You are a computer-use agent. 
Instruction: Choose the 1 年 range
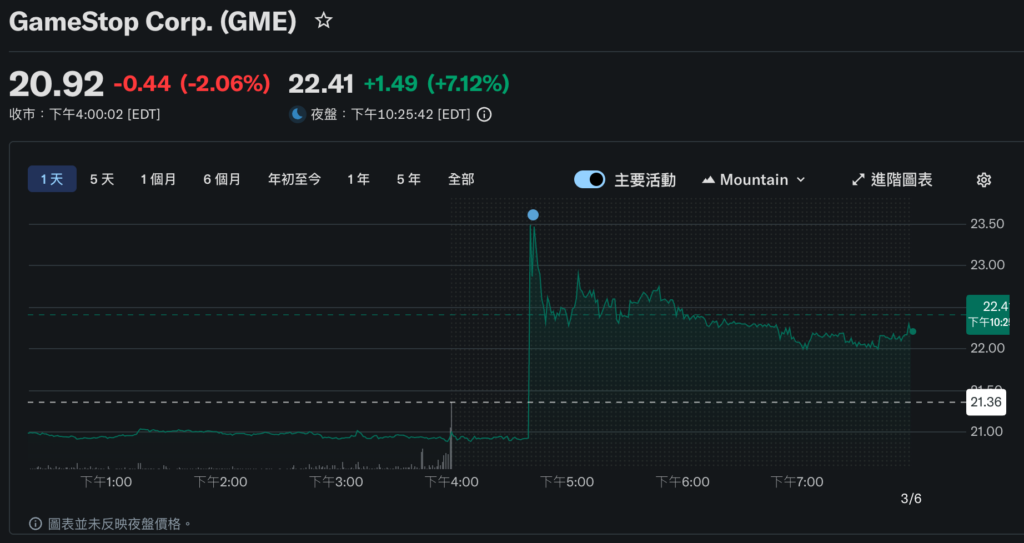click(359, 179)
